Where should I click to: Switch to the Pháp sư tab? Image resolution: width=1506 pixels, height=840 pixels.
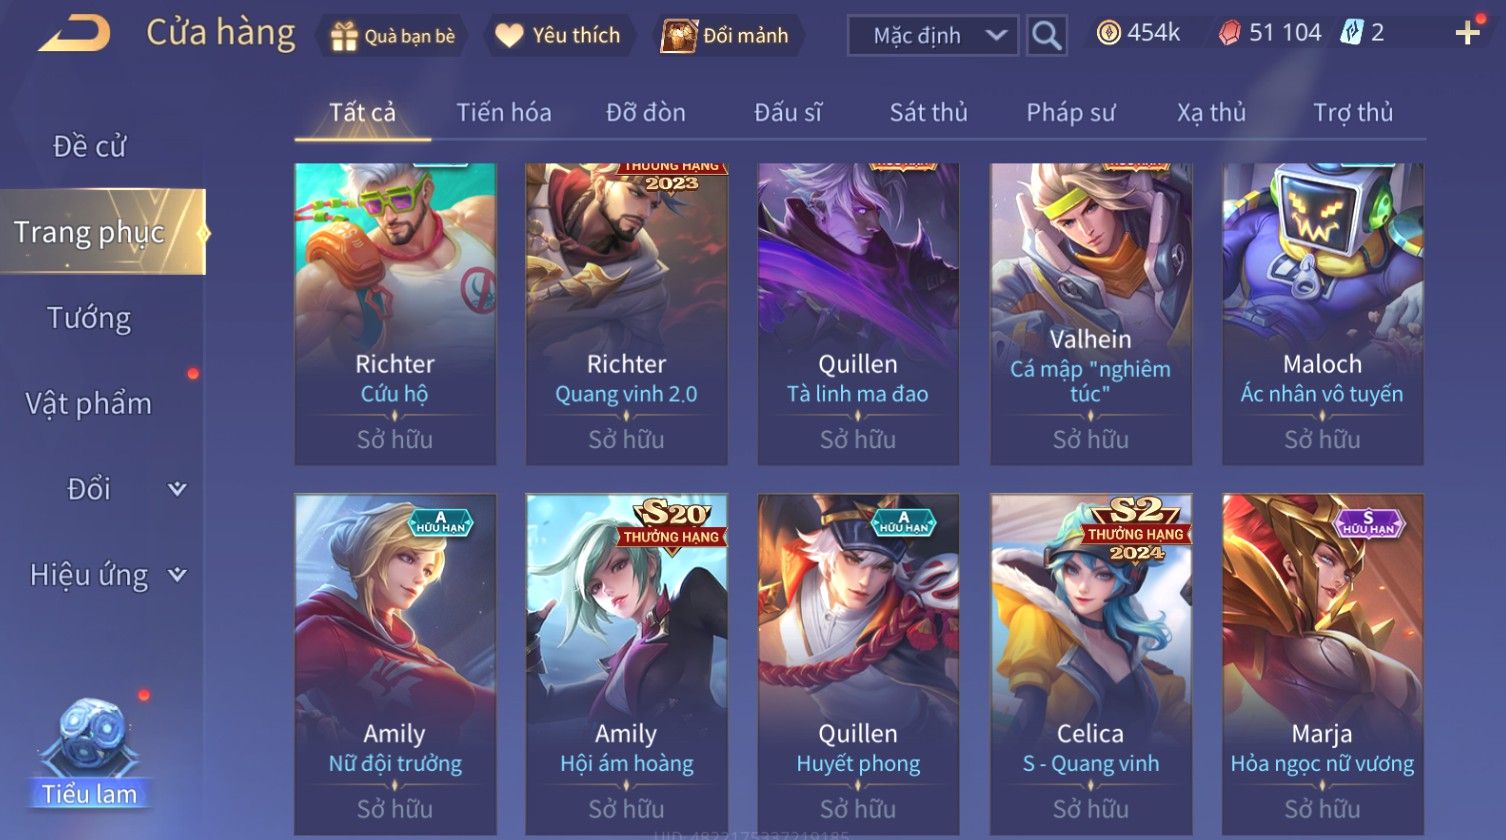tap(1070, 112)
